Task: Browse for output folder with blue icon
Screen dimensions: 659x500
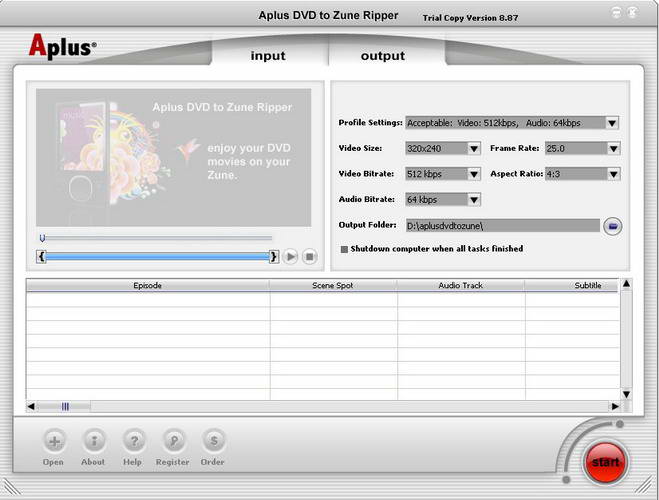Action: 613,226
